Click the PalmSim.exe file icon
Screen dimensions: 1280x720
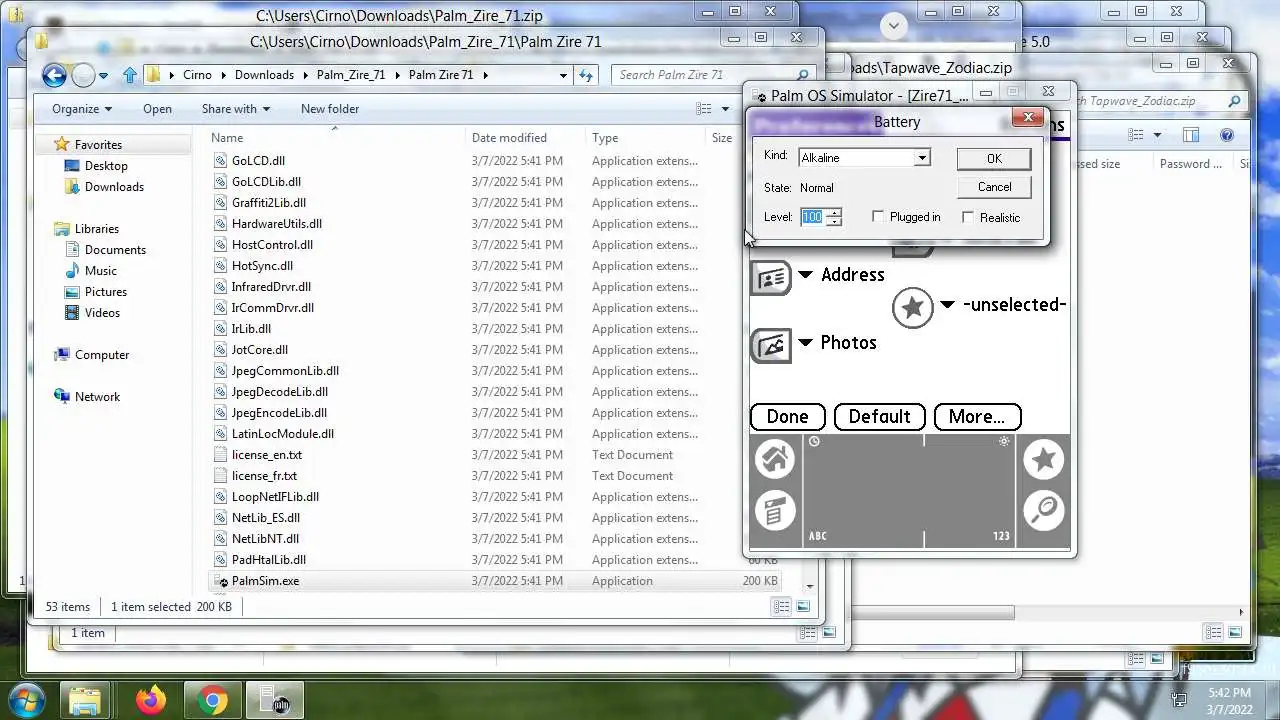tap(222, 581)
